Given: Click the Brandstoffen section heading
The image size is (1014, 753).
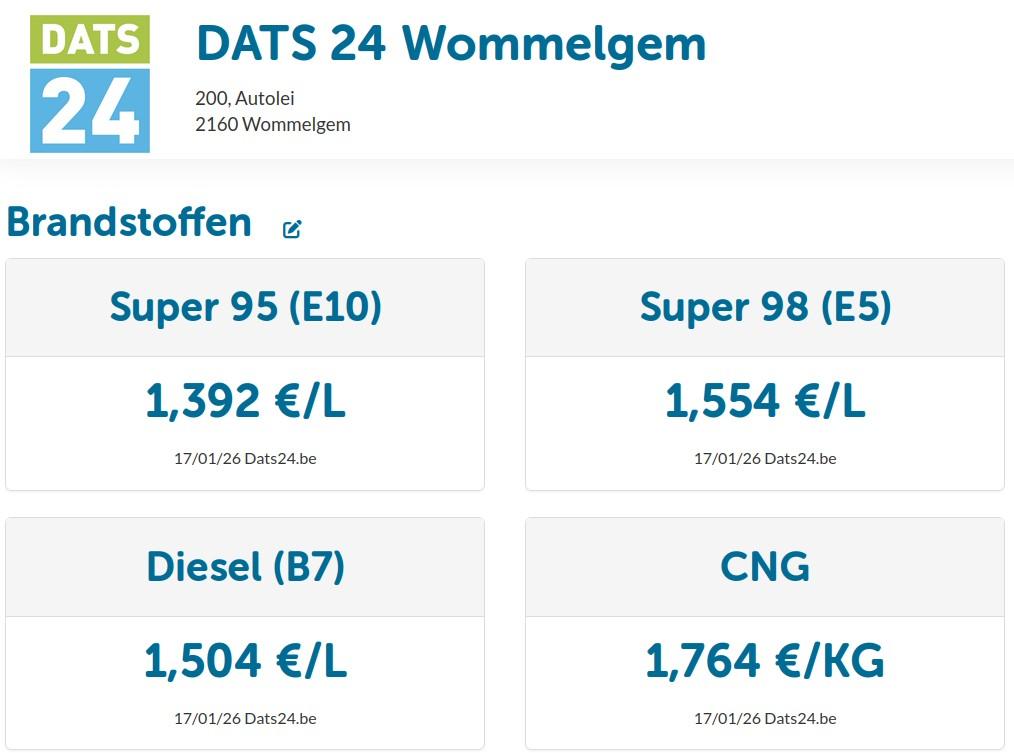Looking at the screenshot, I should pyautogui.click(x=129, y=223).
